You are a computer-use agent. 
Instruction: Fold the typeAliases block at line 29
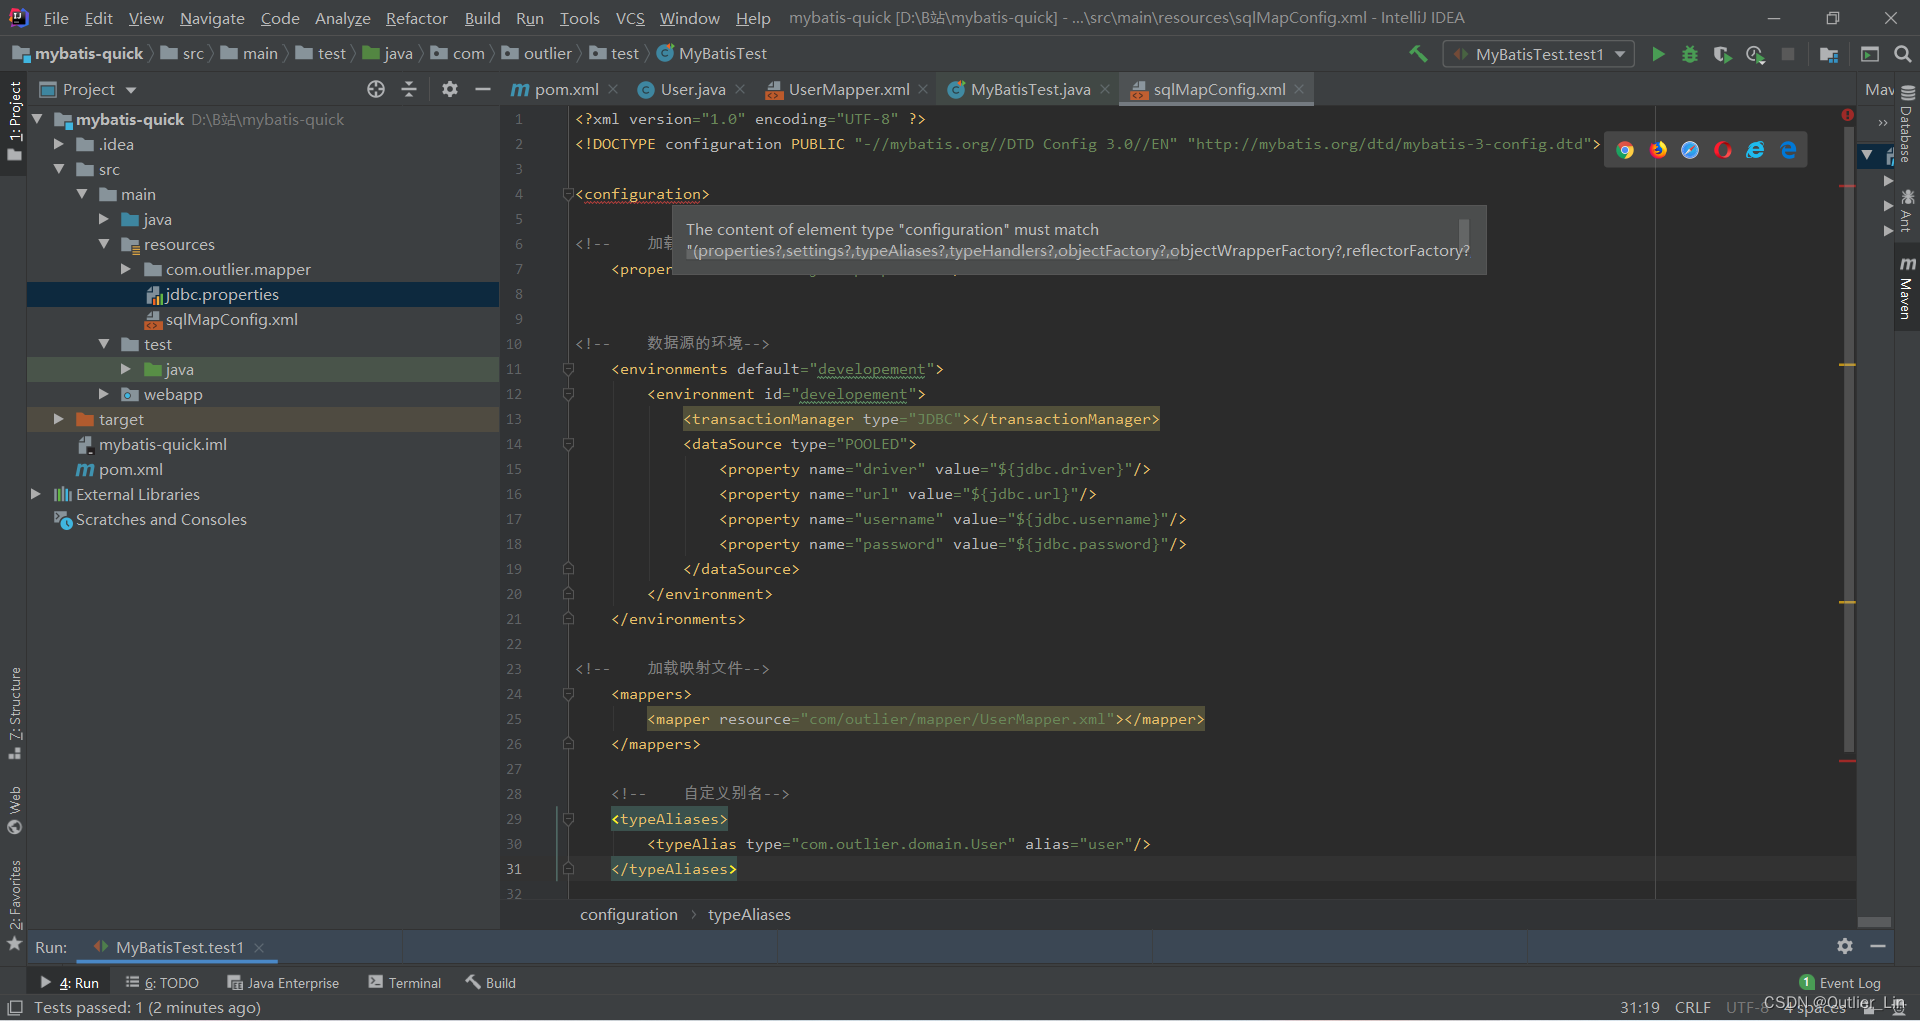568,819
